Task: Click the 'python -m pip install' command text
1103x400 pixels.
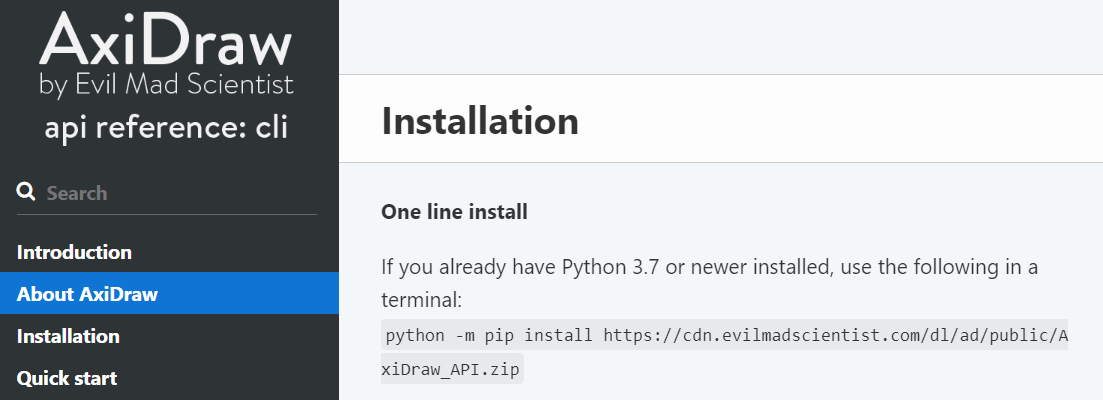Action: (x=489, y=335)
